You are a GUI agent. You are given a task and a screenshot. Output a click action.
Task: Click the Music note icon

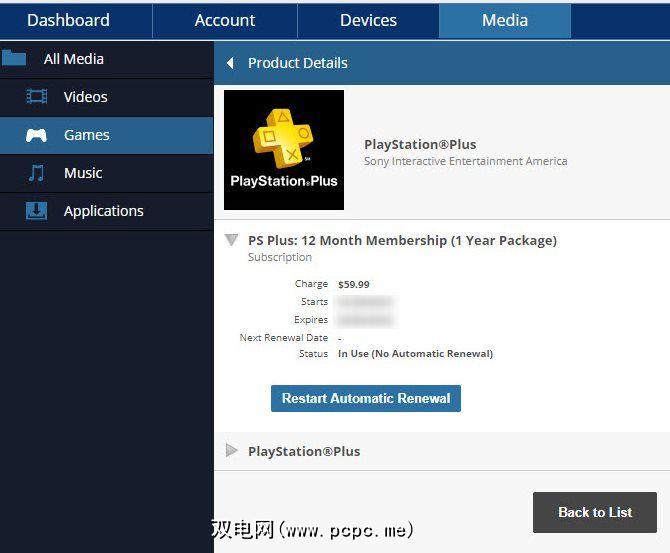[x=36, y=173]
